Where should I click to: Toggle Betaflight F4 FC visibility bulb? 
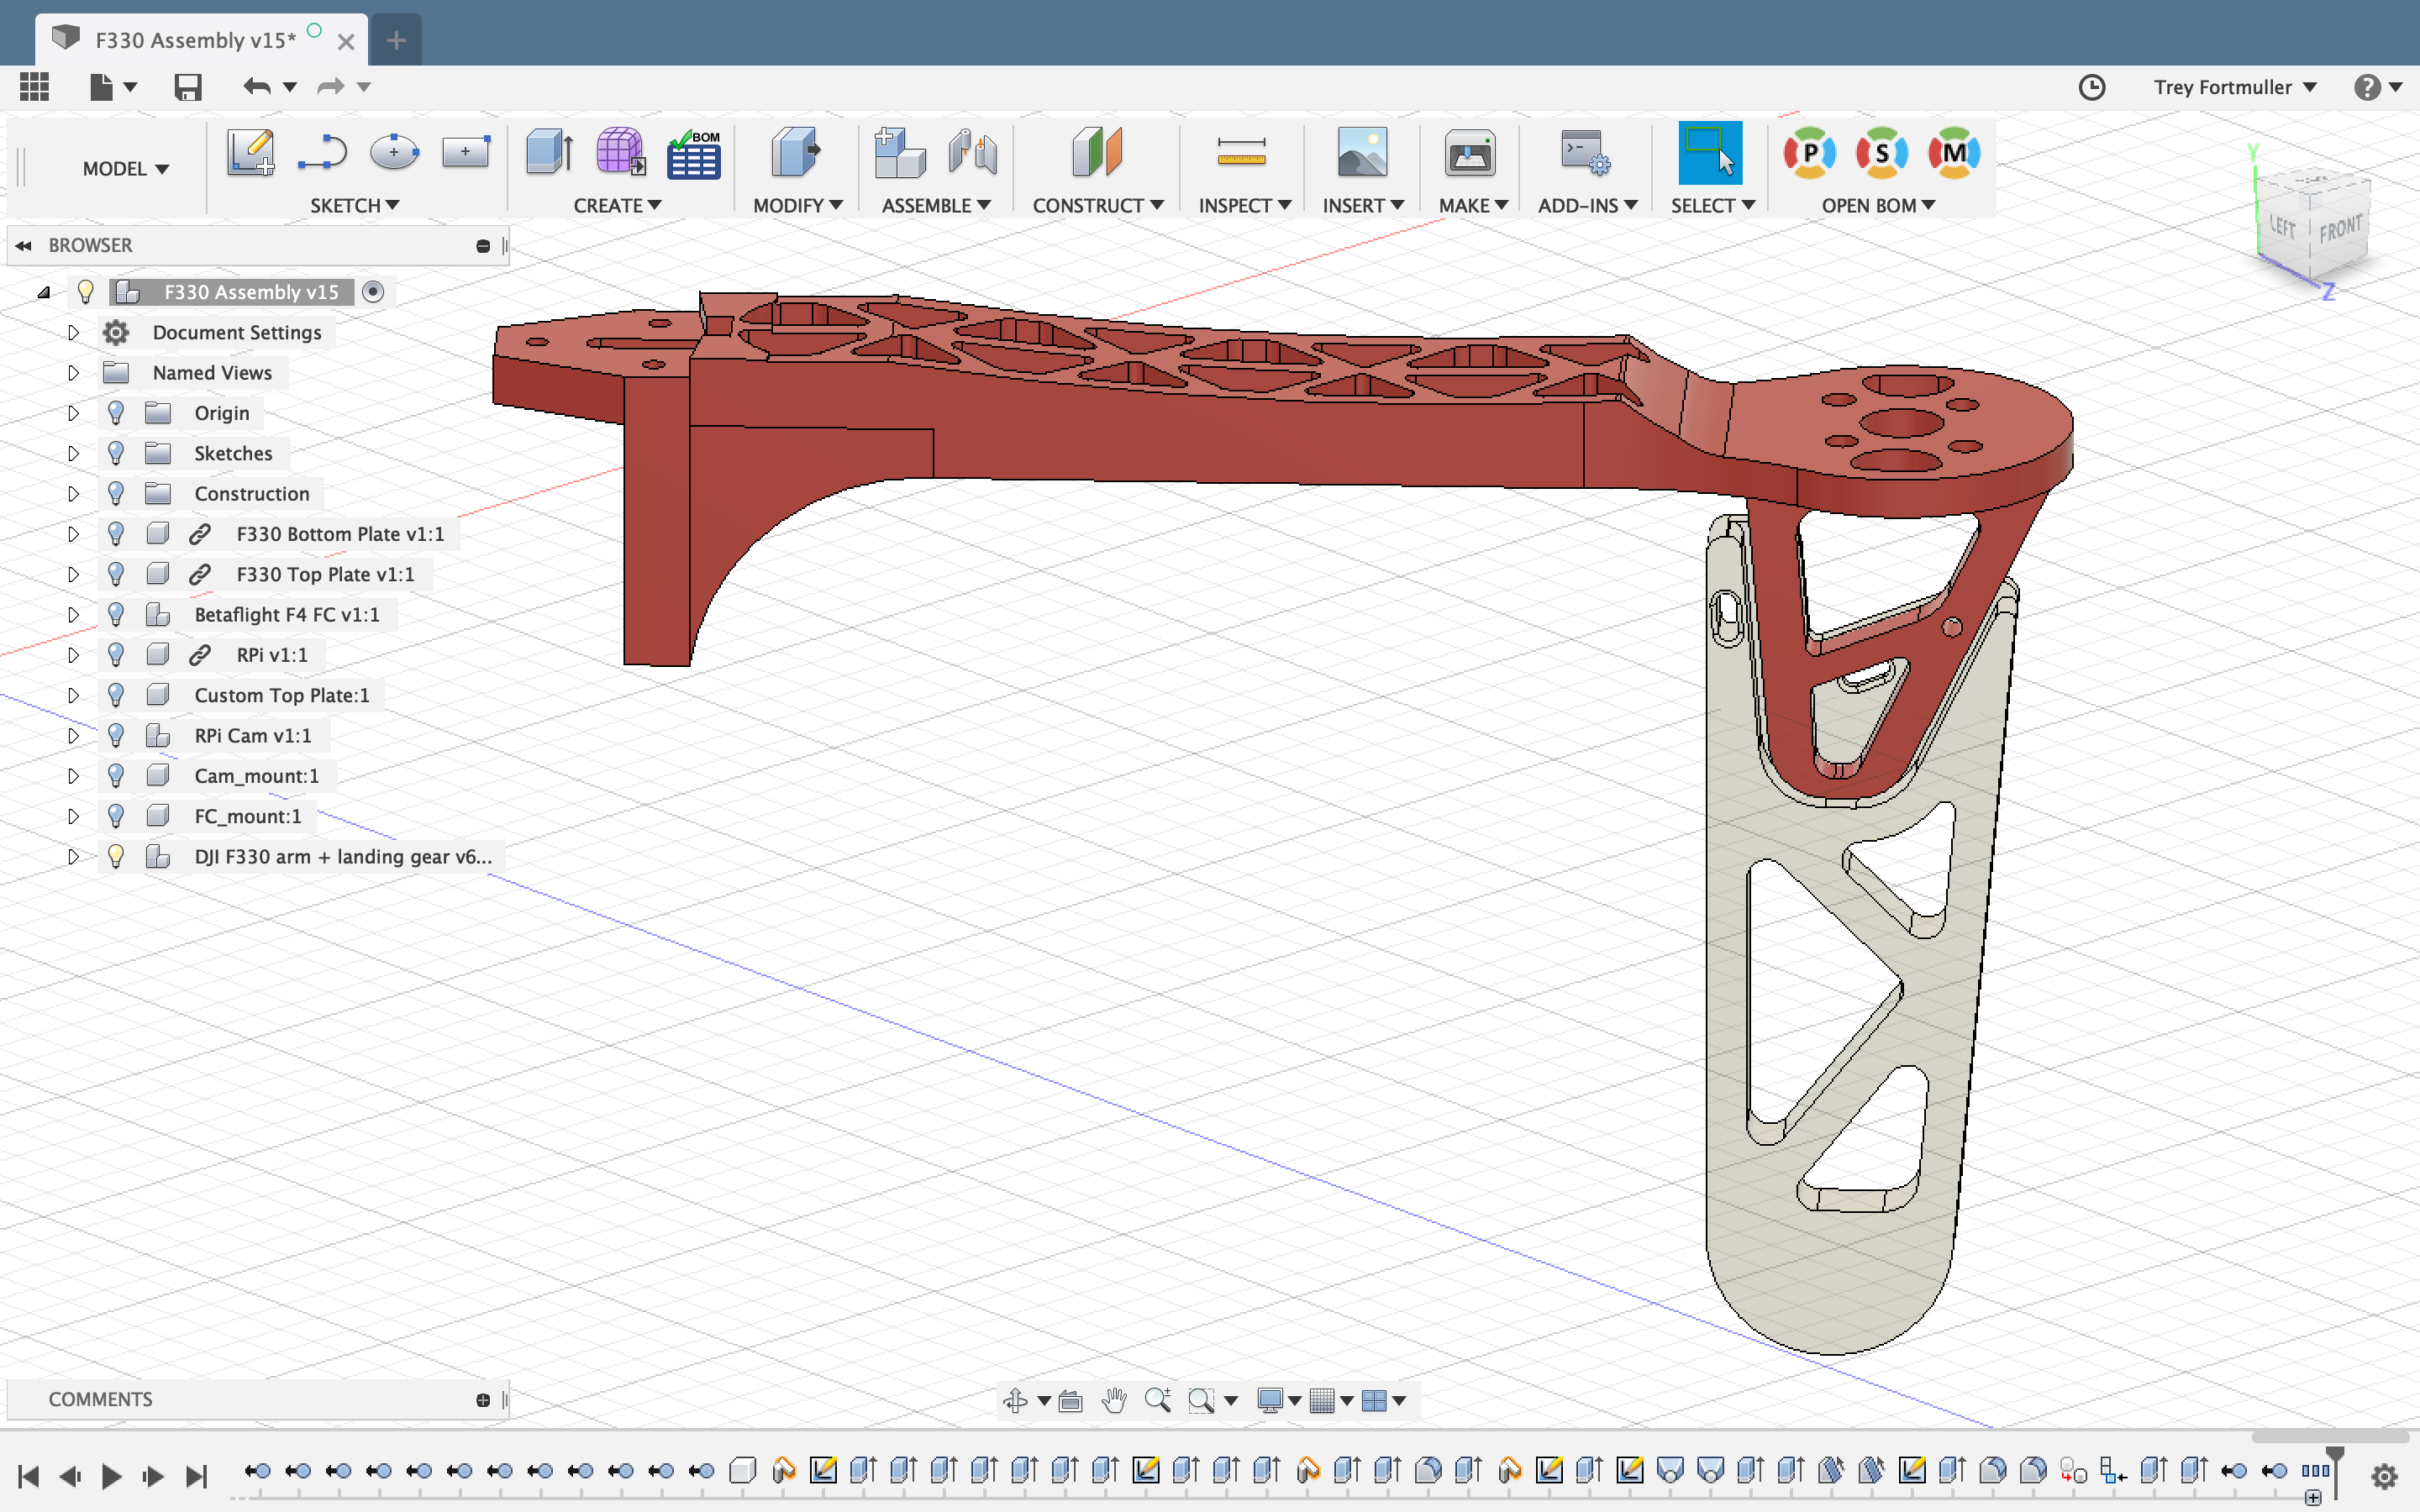pyautogui.click(x=116, y=615)
